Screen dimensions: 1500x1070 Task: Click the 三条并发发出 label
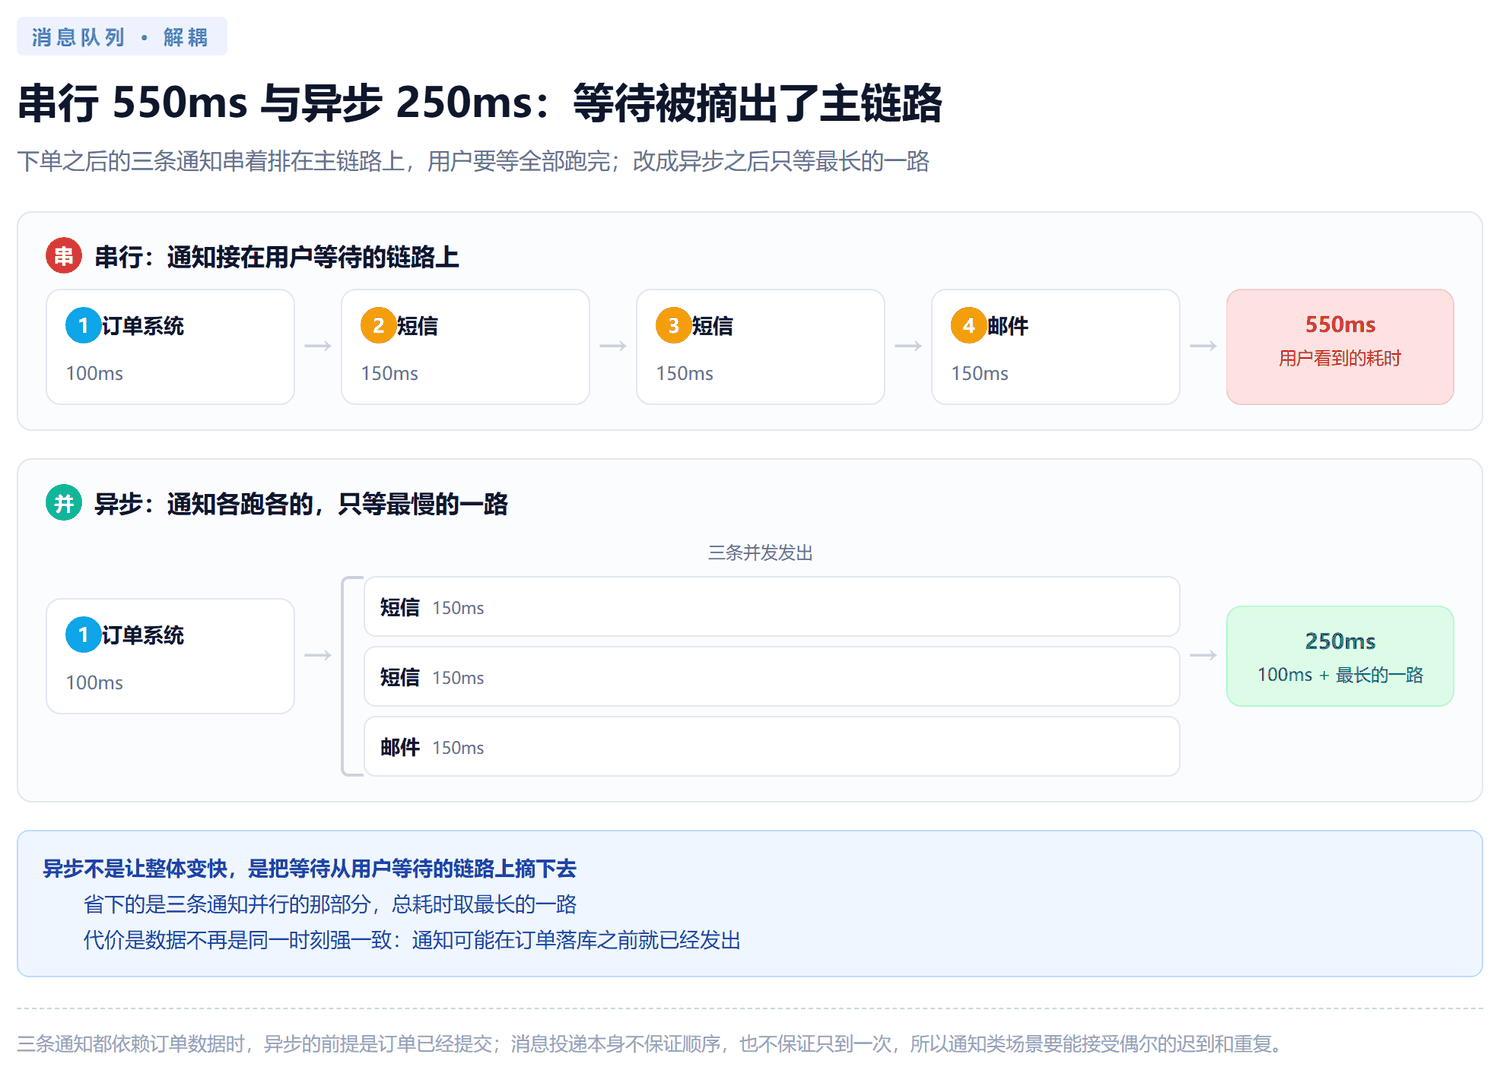(x=760, y=553)
